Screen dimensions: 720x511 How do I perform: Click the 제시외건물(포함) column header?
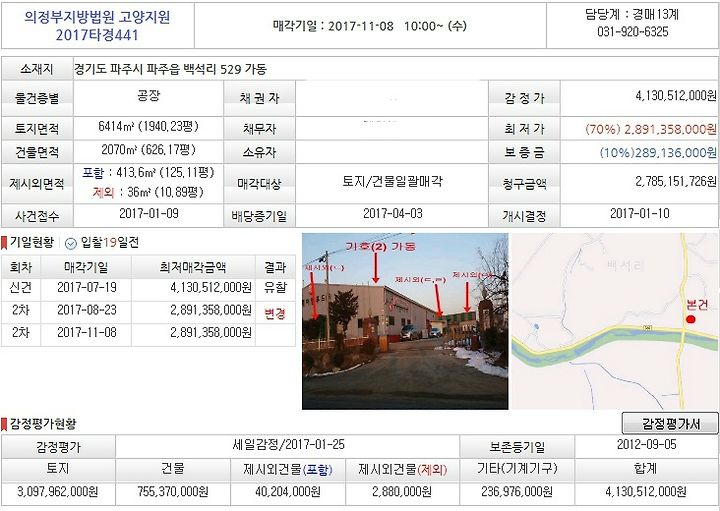pos(288,469)
